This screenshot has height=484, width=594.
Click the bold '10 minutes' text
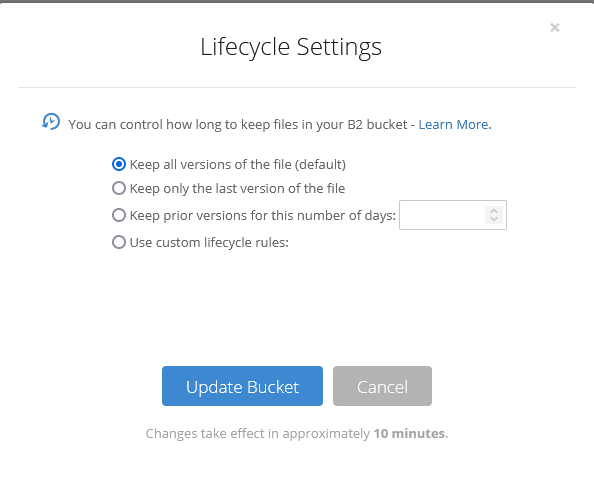[409, 433]
